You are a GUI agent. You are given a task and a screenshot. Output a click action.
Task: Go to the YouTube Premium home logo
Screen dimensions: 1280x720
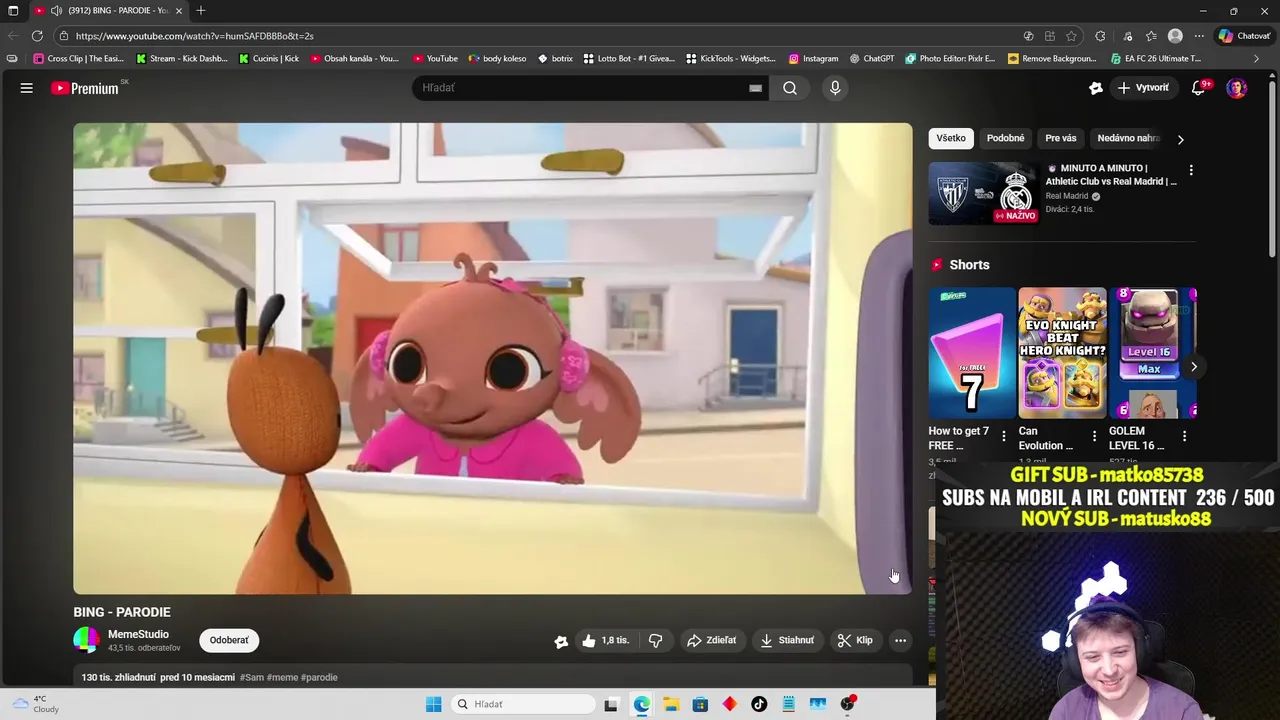click(86, 88)
